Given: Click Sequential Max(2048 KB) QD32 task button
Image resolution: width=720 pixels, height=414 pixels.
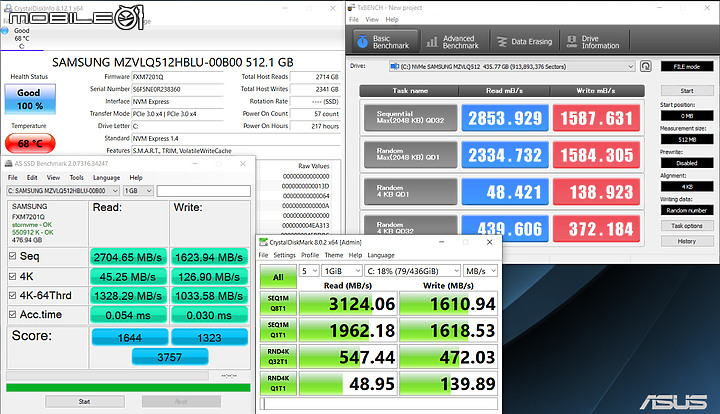Looking at the screenshot, I should coord(411,117).
